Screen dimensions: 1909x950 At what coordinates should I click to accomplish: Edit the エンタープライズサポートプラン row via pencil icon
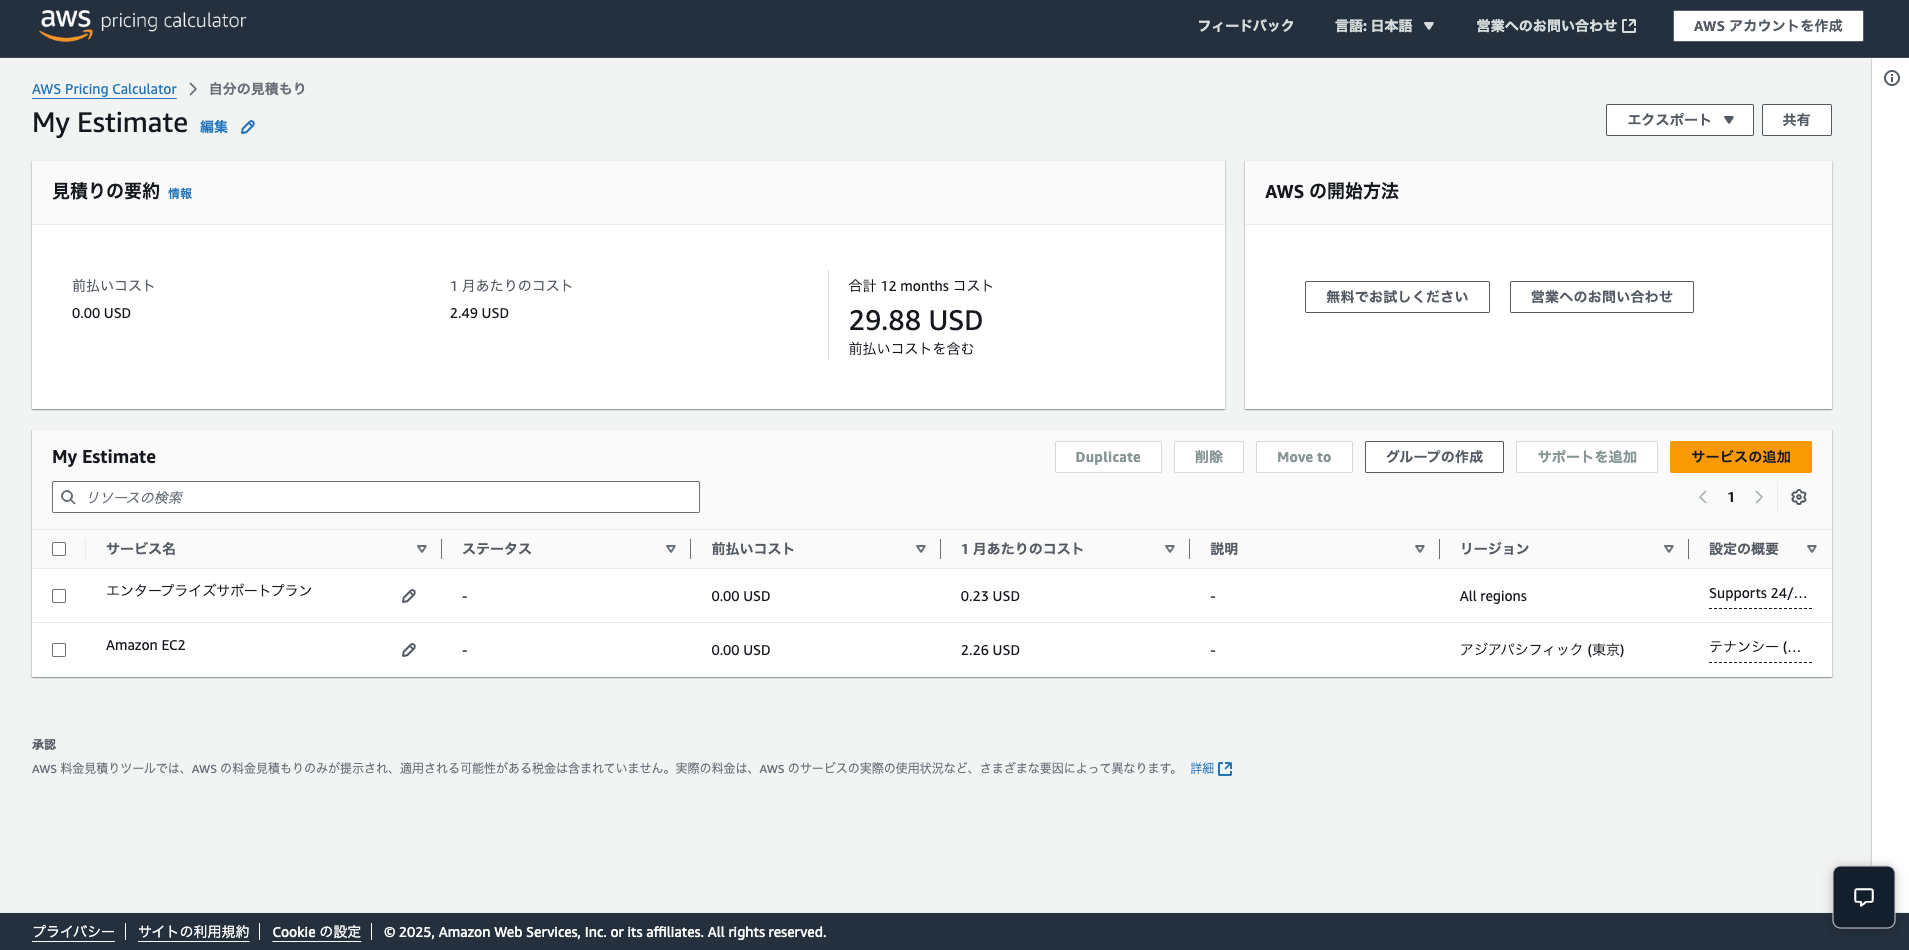(409, 596)
